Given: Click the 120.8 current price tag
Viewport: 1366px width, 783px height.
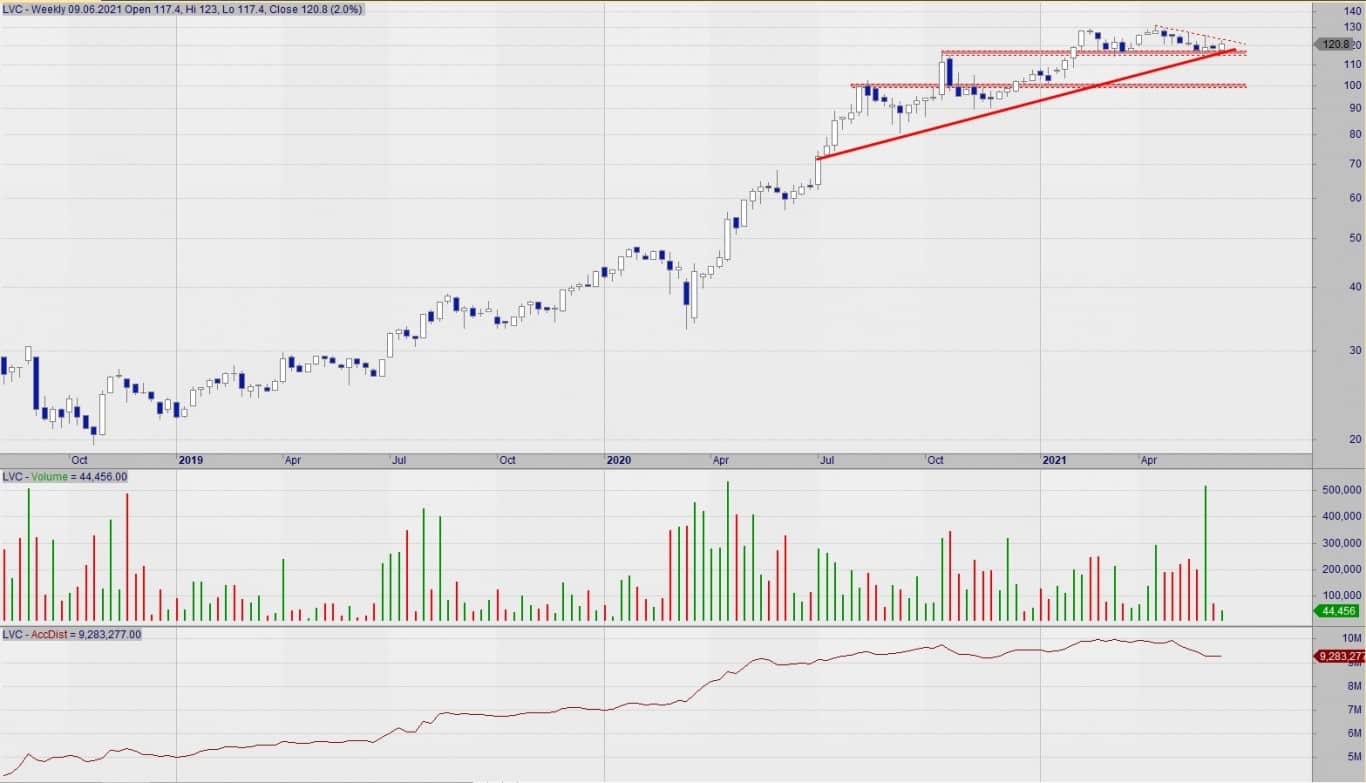Looking at the screenshot, I should [1336, 44].
